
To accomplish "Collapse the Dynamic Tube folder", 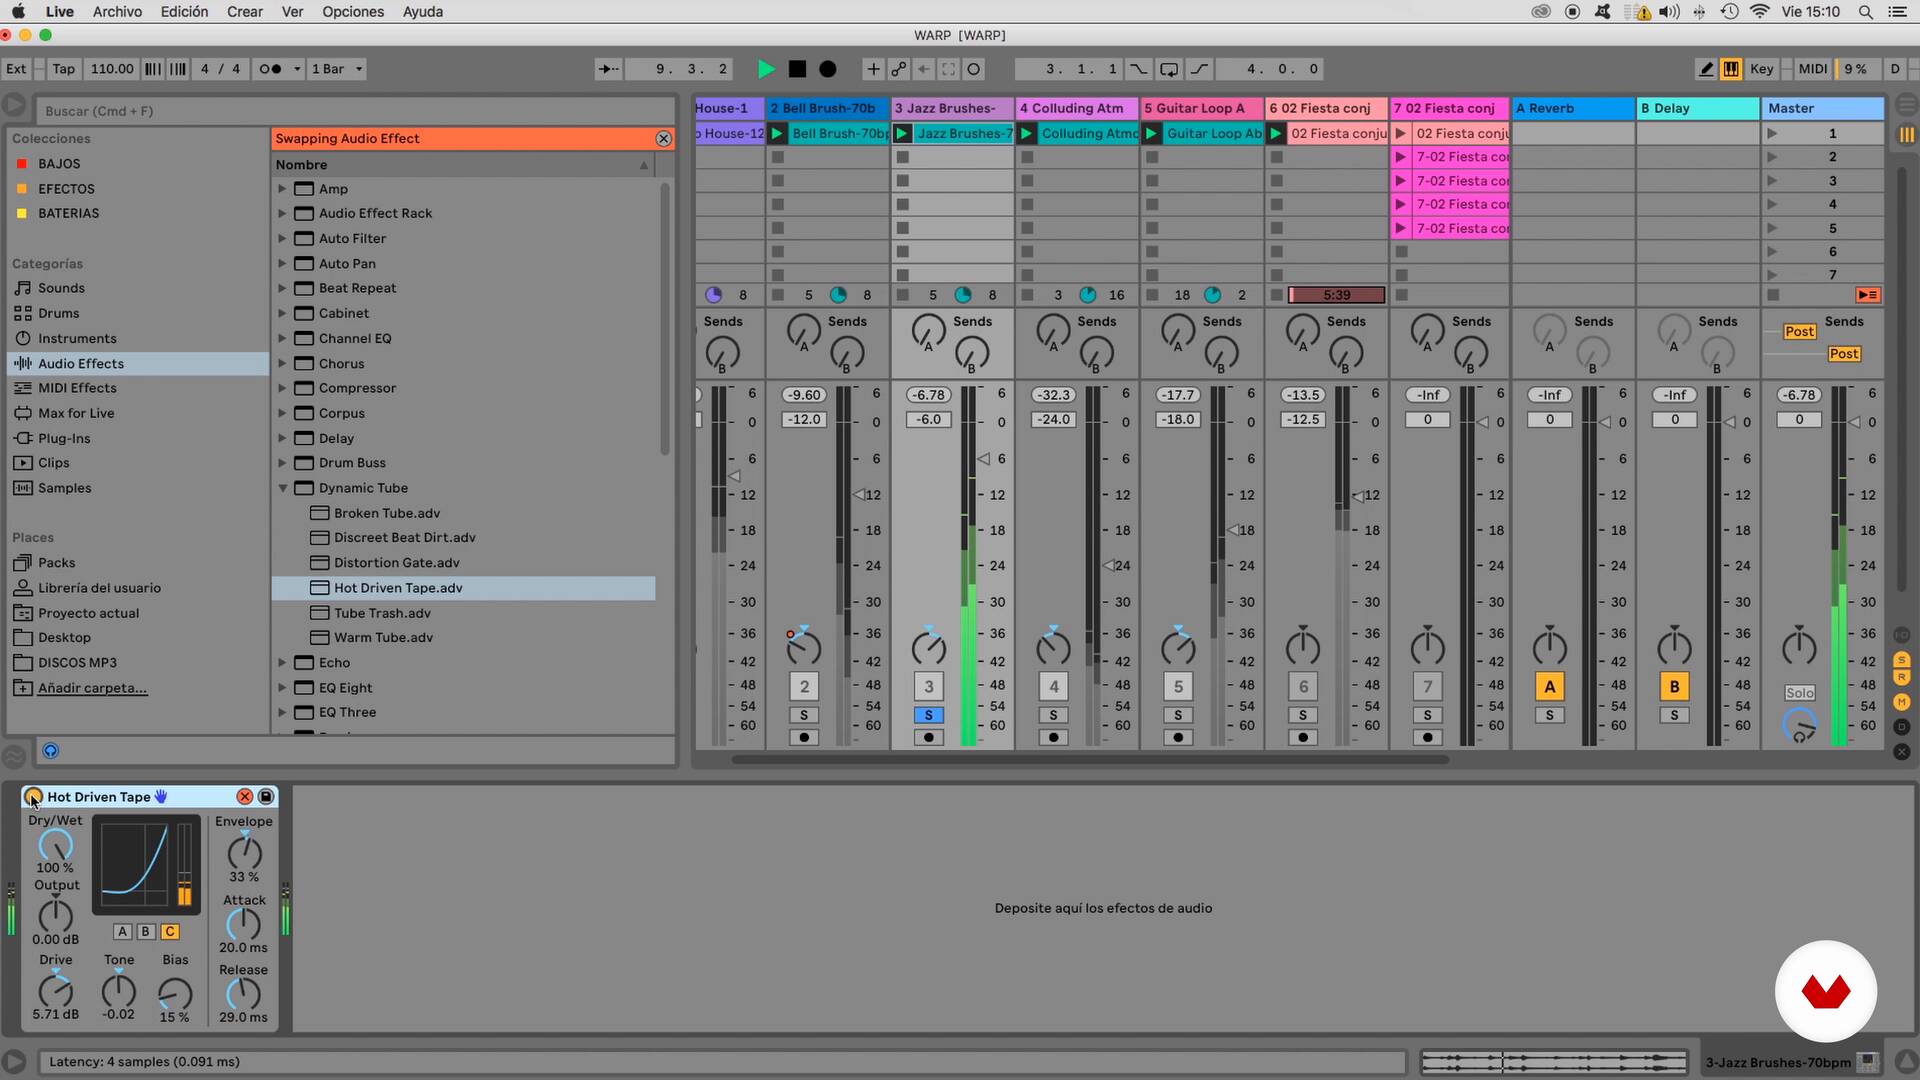I will coord(282,488).
